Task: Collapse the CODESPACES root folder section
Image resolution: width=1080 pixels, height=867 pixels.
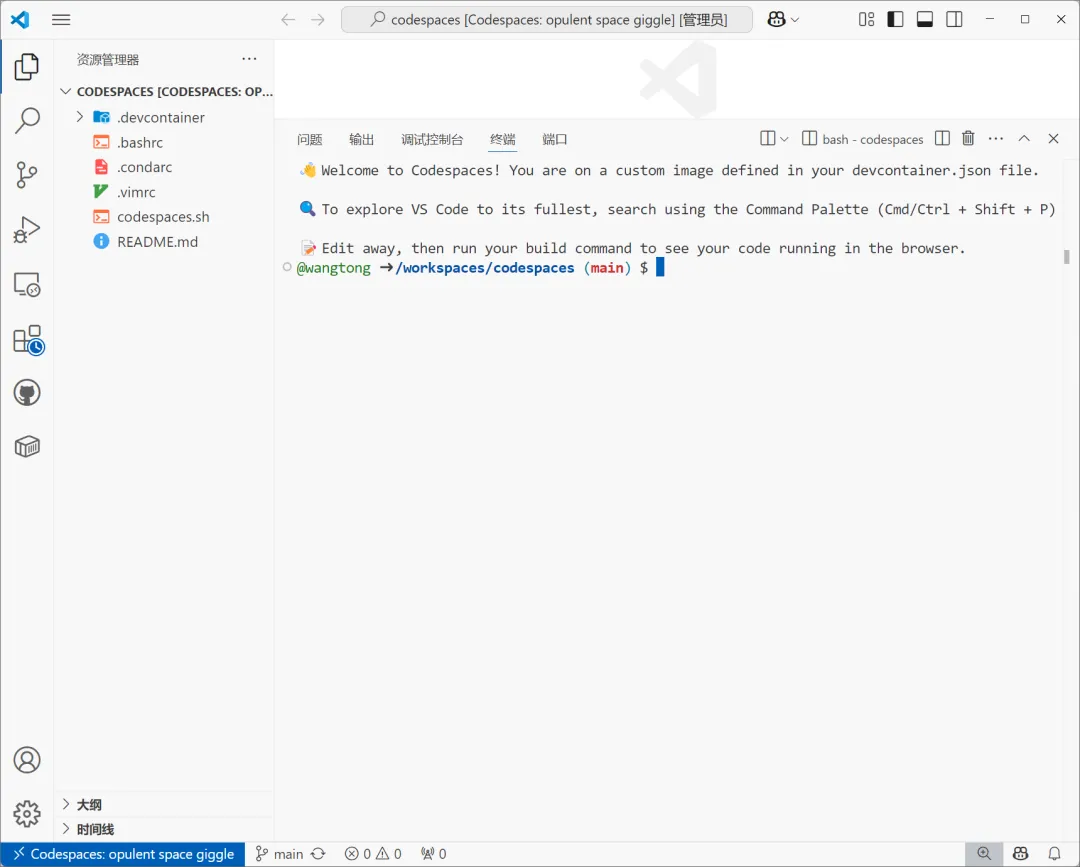Action: click(164, 92)
